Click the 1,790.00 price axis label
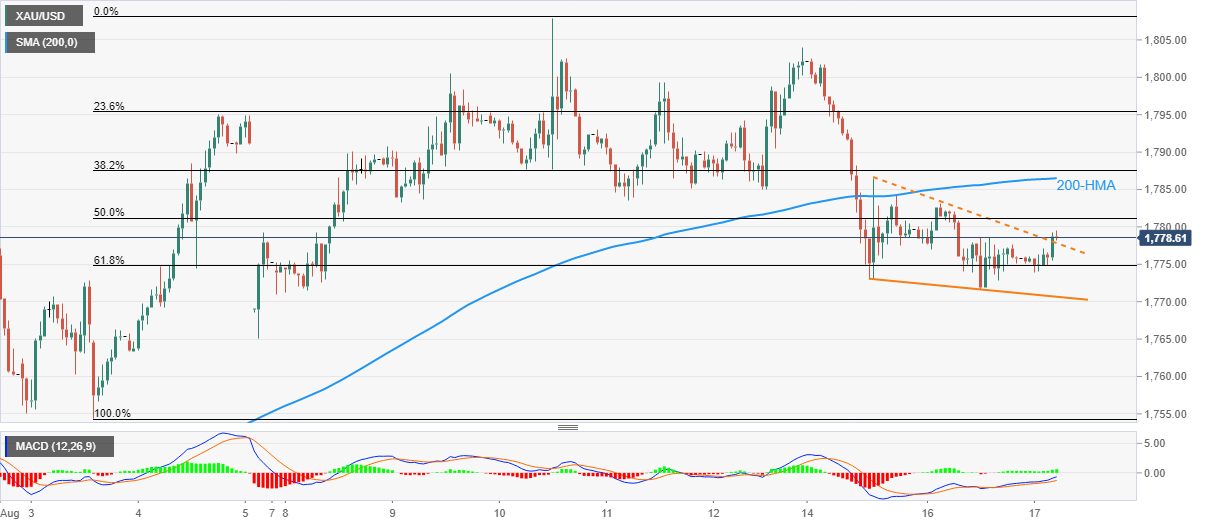Image resolution: width=1207 pixels, height=526 pixels. pyautogui.click(x=1164, y=152)
